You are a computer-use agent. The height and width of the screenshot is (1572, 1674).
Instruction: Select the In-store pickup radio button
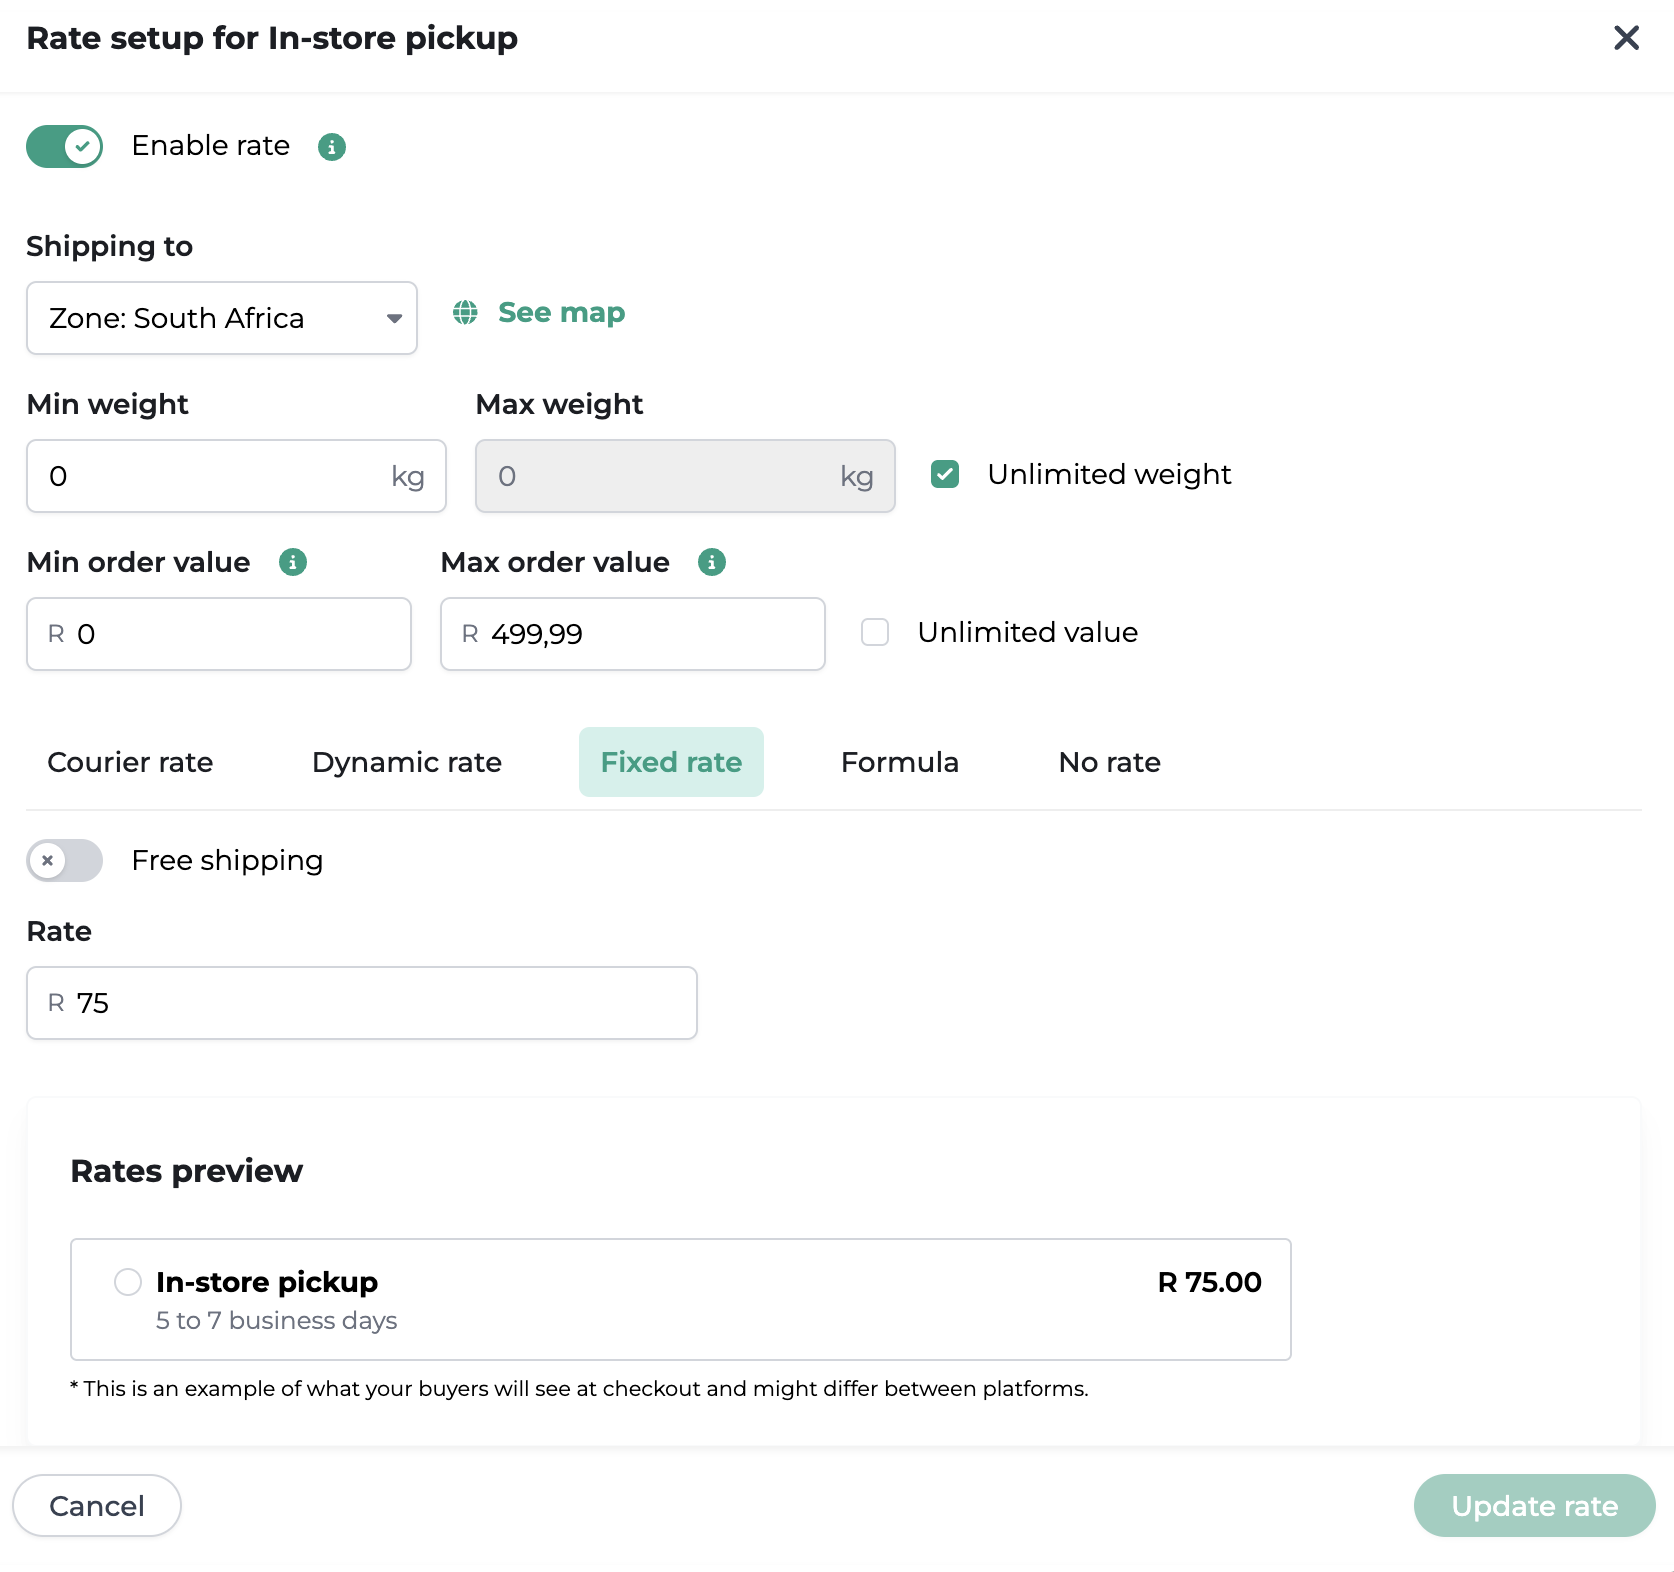tap(128, 1281)
